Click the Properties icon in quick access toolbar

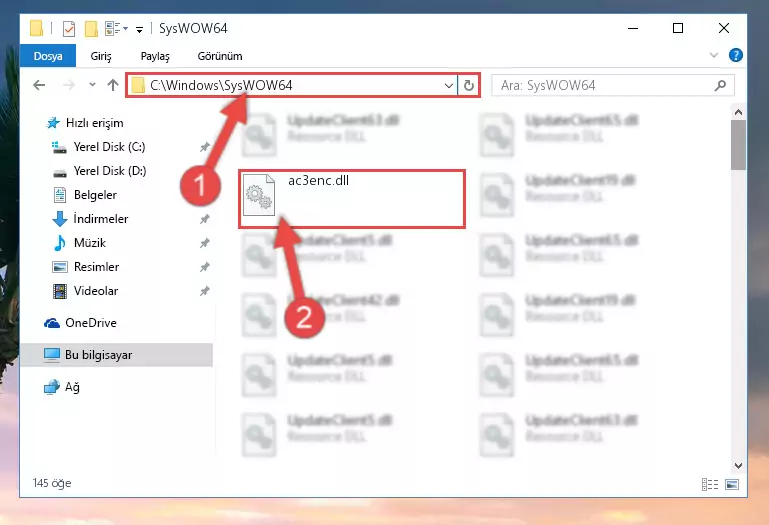click(x=69, y=29)
